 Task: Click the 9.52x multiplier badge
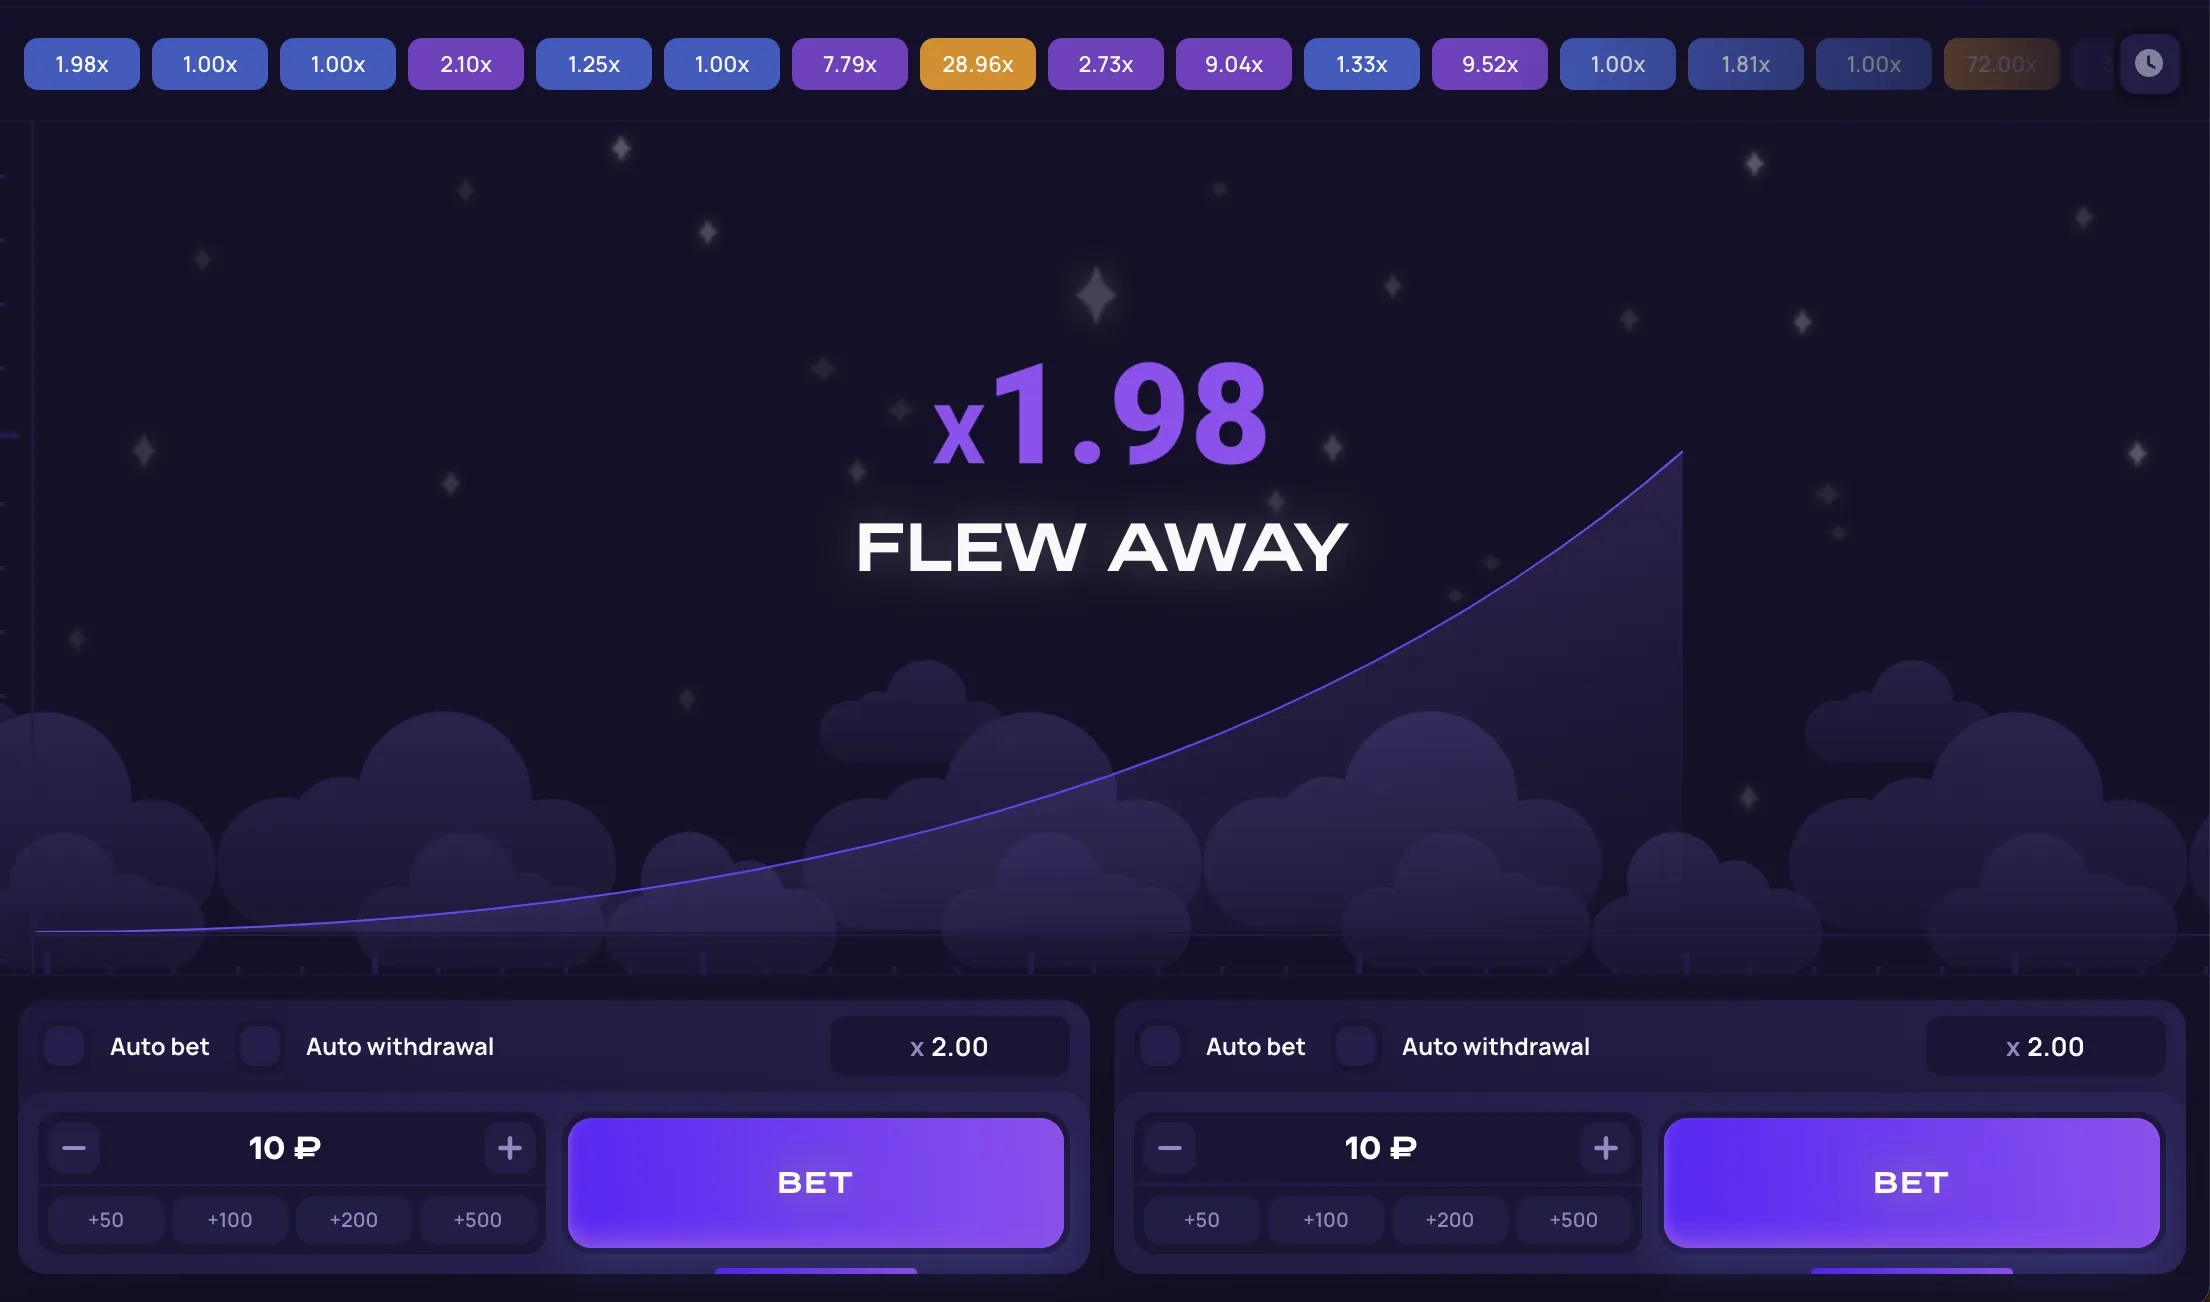[1489, 64]
